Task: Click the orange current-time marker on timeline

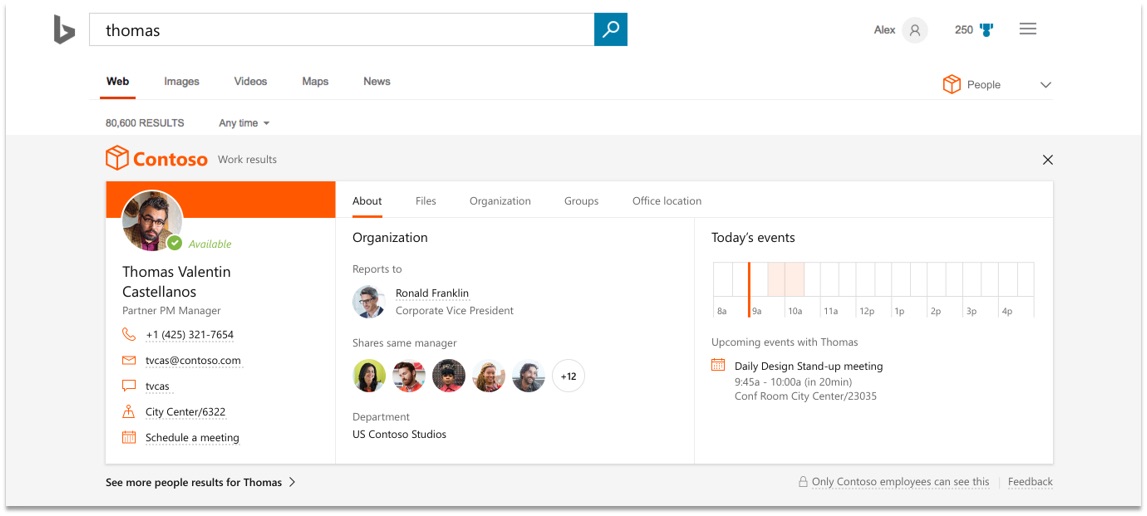Action: 749,289
